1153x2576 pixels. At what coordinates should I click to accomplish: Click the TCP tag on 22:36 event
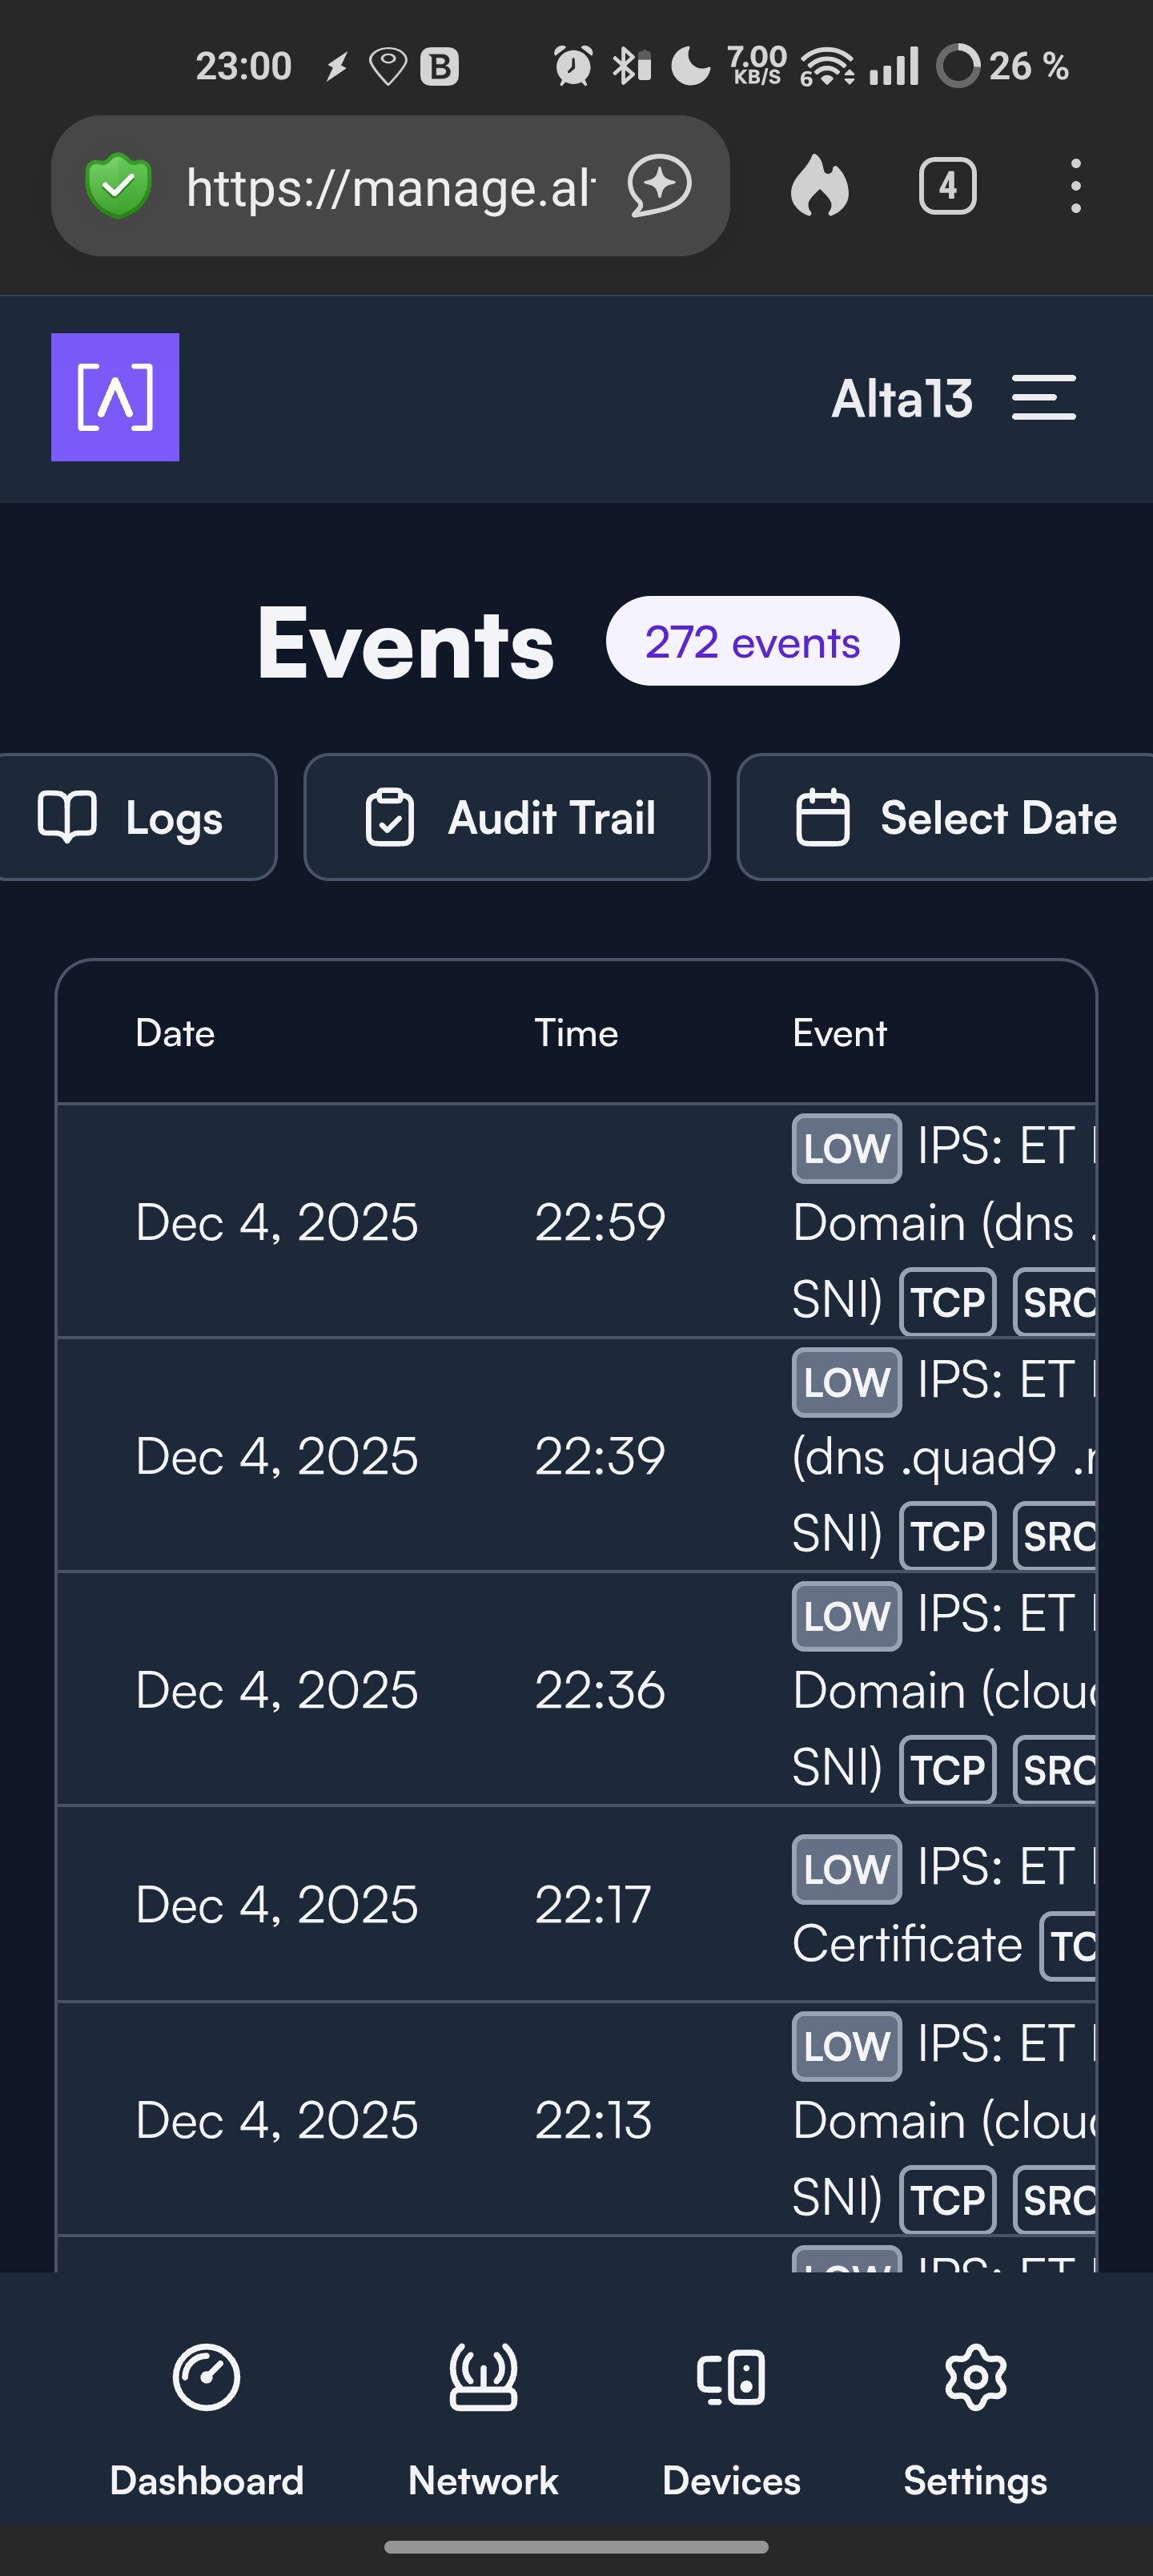(x=947, y=1770)
